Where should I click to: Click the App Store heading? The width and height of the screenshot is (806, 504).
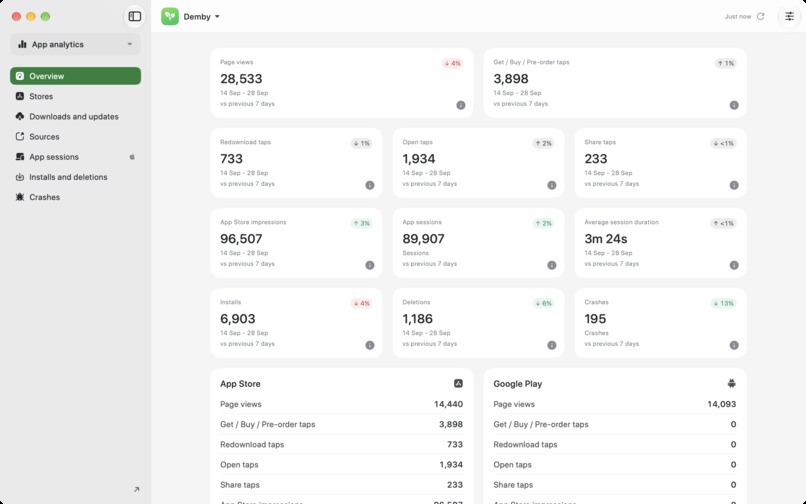(240, 384)
